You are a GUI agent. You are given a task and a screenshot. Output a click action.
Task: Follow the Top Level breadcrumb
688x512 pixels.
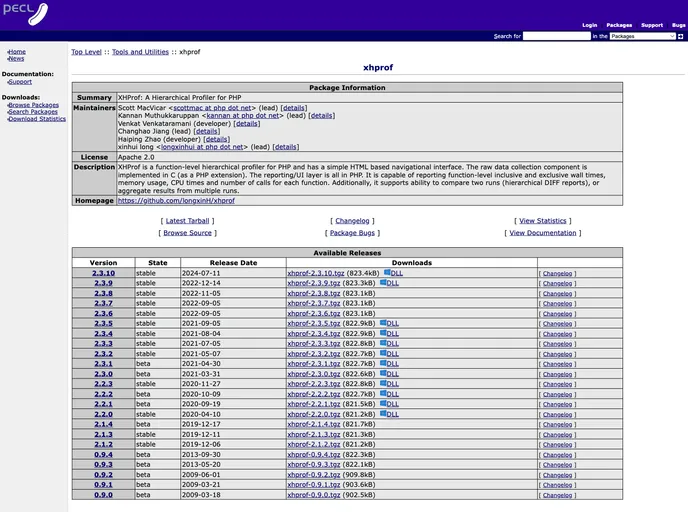86,52
